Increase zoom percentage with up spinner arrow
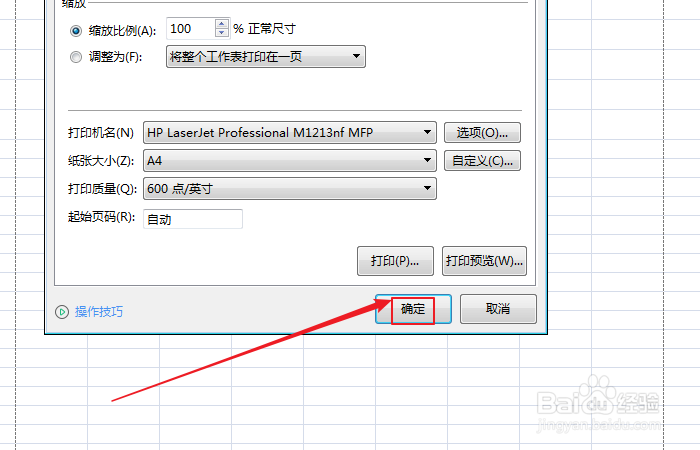The image size is (700, 450). (222, 24)
